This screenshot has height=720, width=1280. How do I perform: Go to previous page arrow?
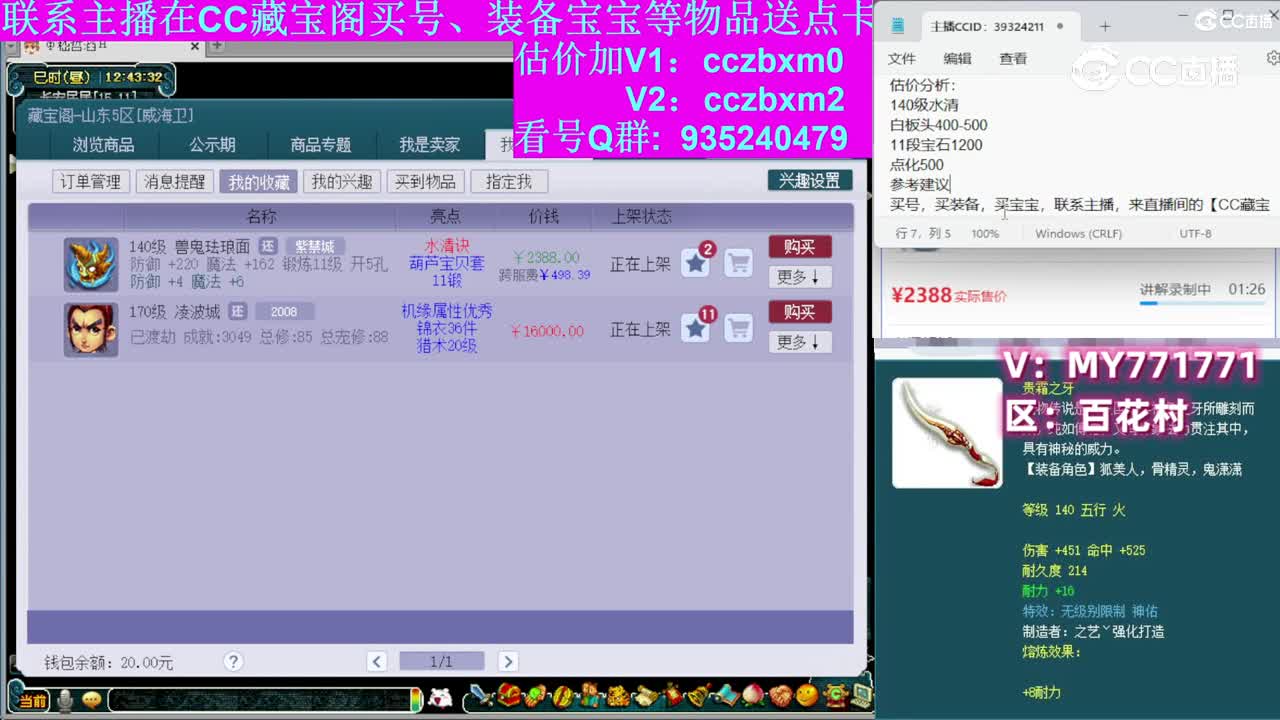click(x=377, y=661)
